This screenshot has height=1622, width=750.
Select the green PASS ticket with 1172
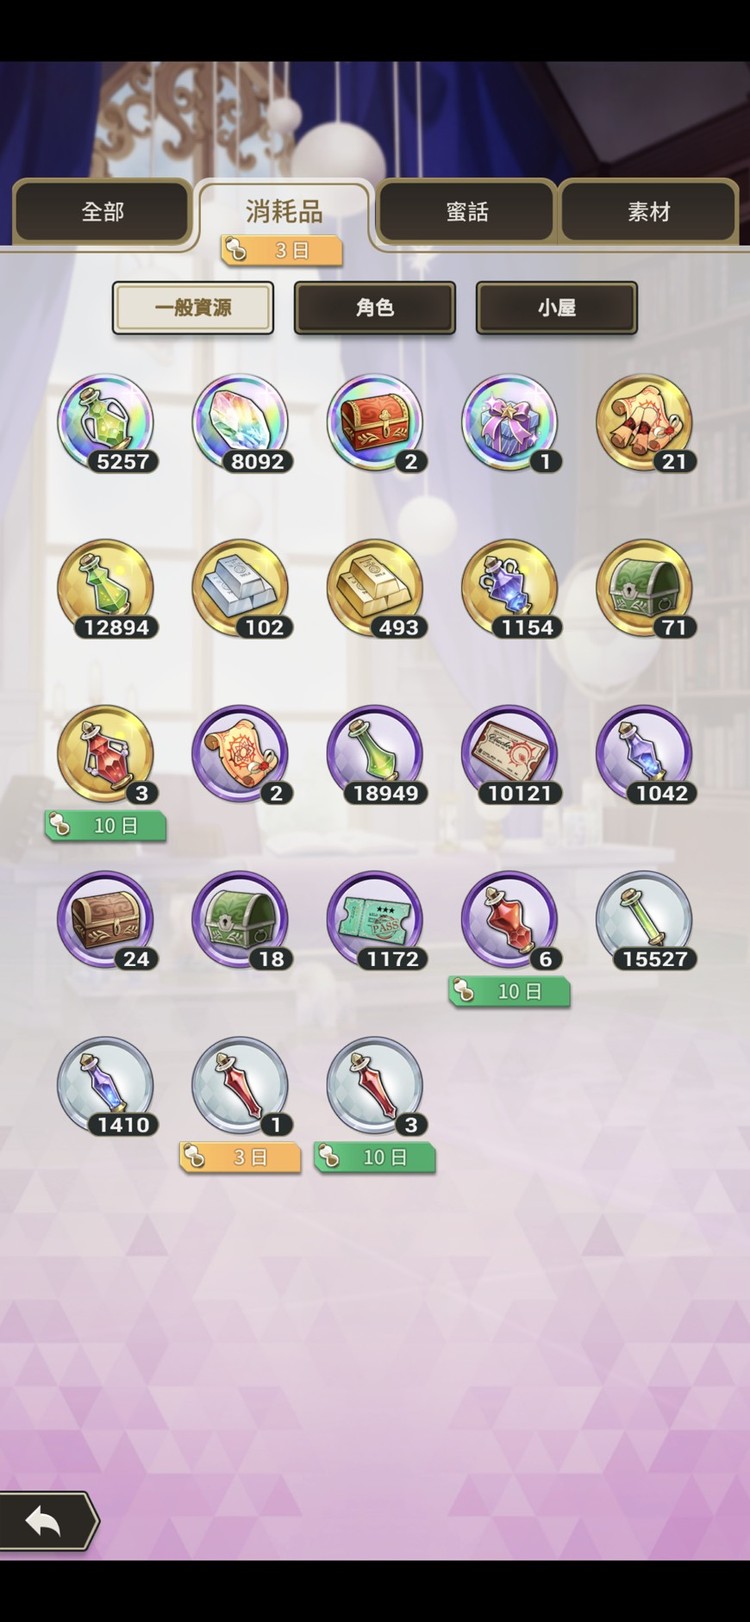(x=375, y=922)
